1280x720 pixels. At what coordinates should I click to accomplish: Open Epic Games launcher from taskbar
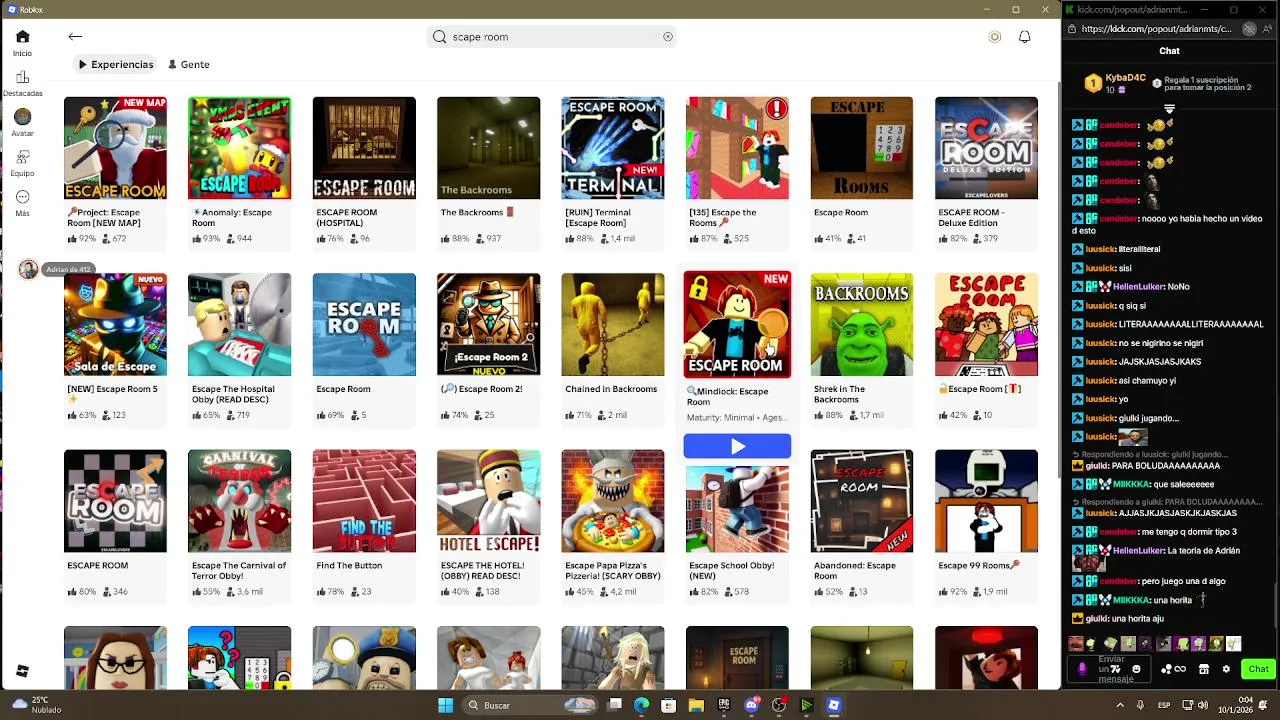click(724, 705)
